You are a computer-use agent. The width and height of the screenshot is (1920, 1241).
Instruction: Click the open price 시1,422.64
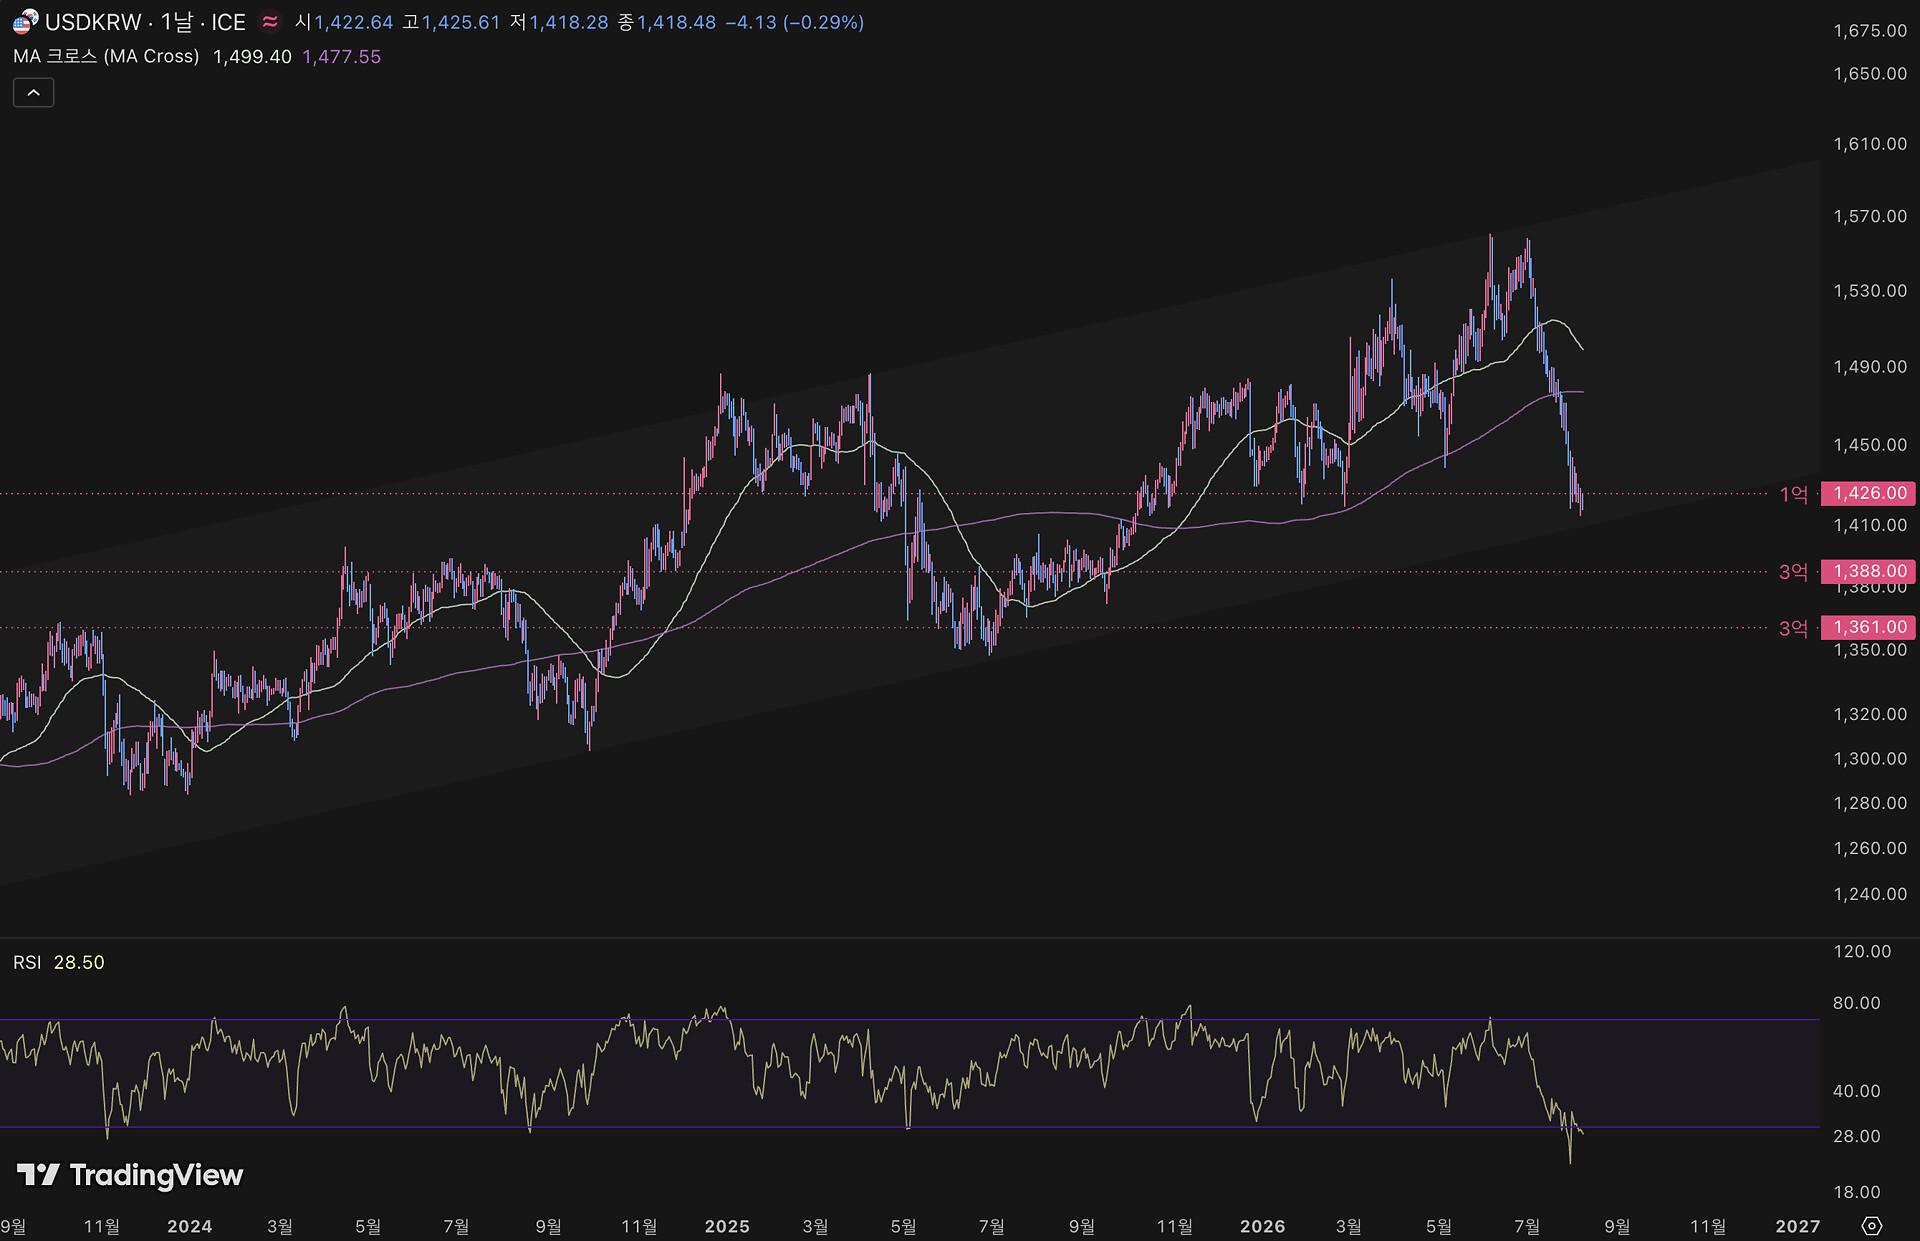pos(344,22)
